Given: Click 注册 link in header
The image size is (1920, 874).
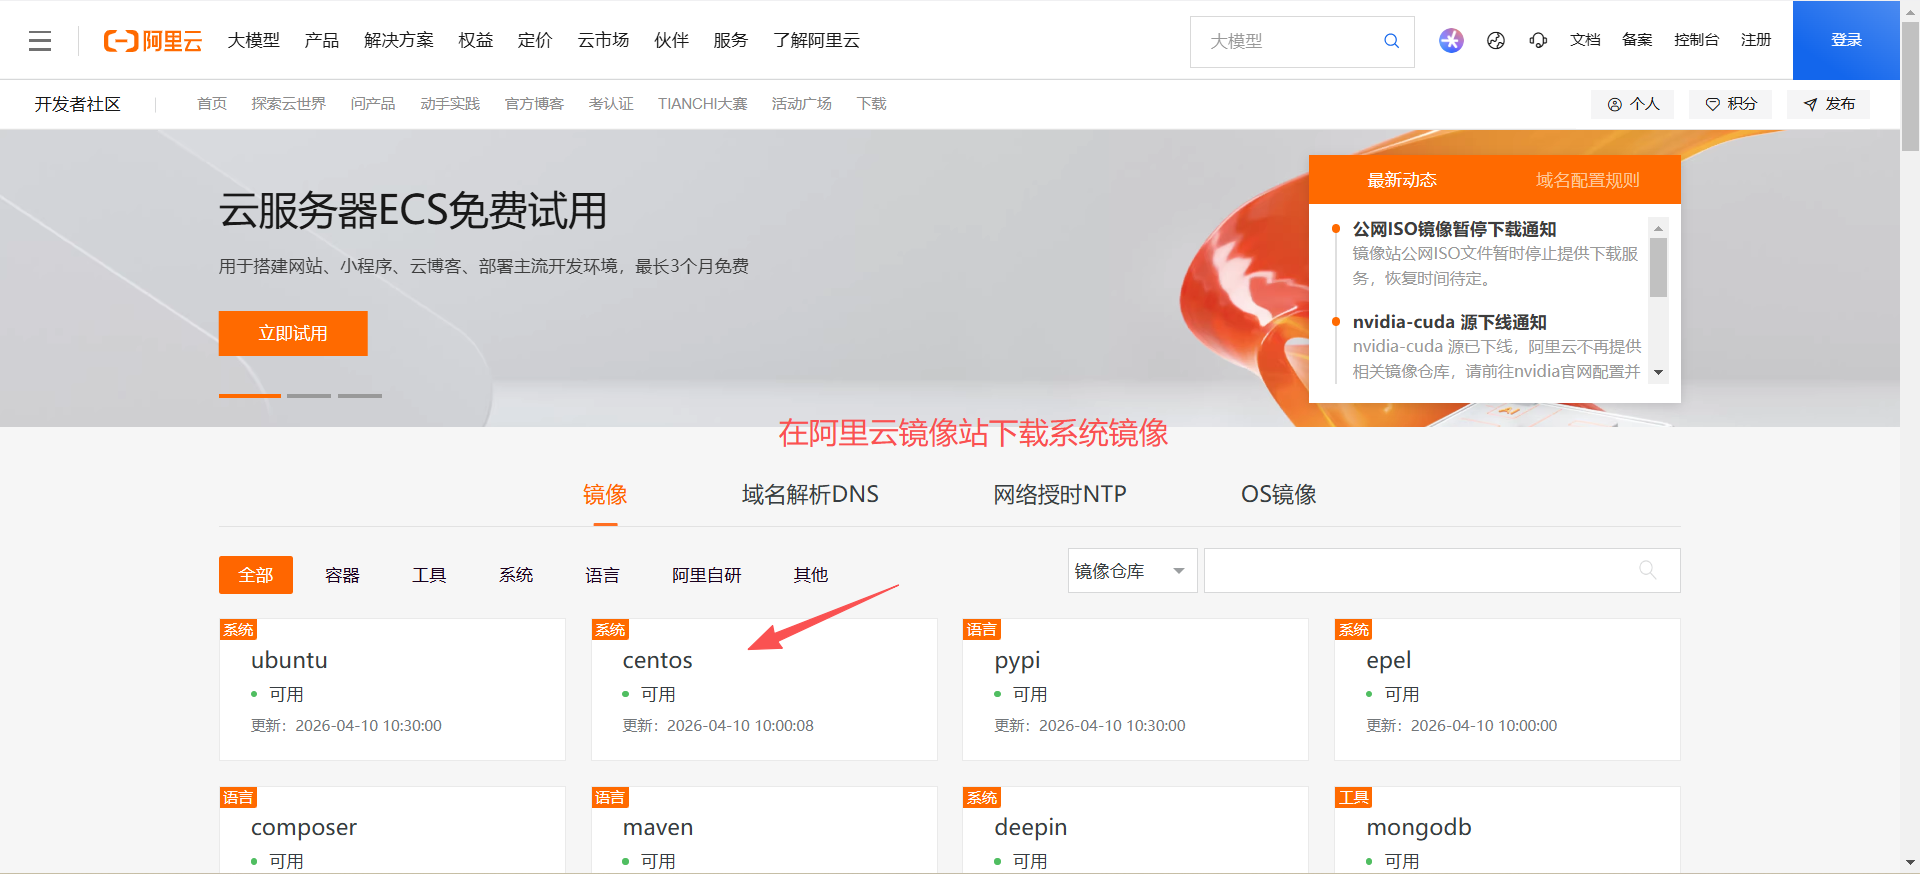Looking at the screenshot, I should click(1756, 40).
